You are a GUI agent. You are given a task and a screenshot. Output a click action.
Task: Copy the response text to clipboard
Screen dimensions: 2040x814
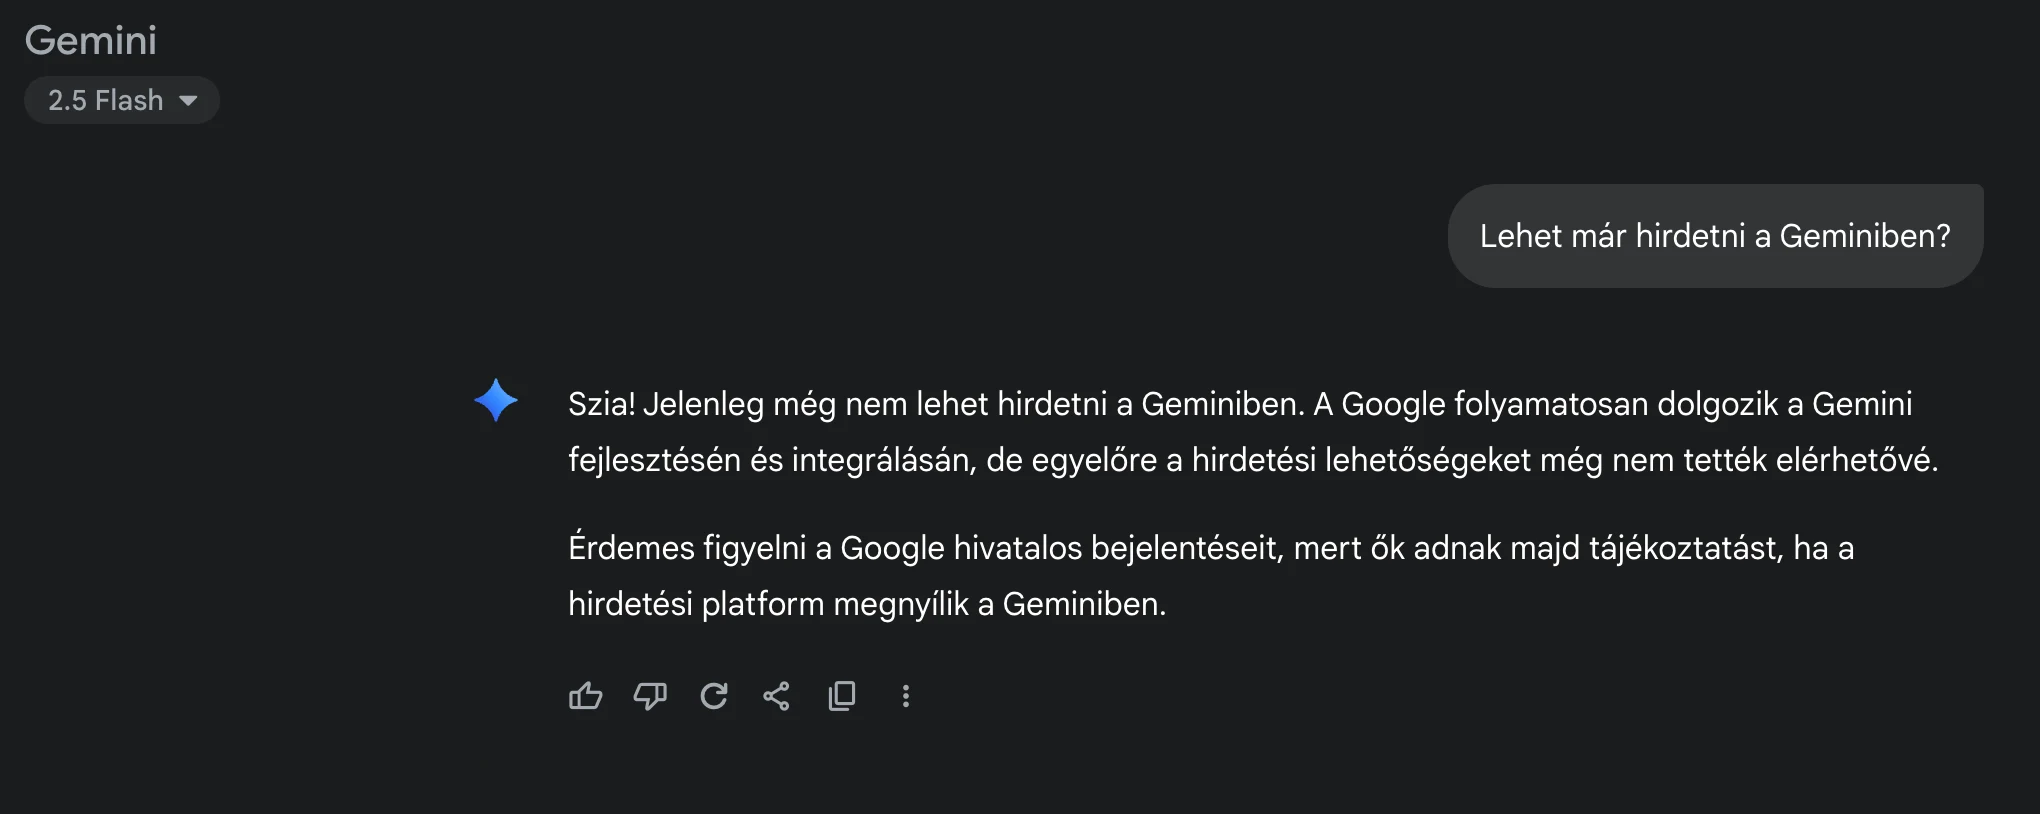click(842, 695)
